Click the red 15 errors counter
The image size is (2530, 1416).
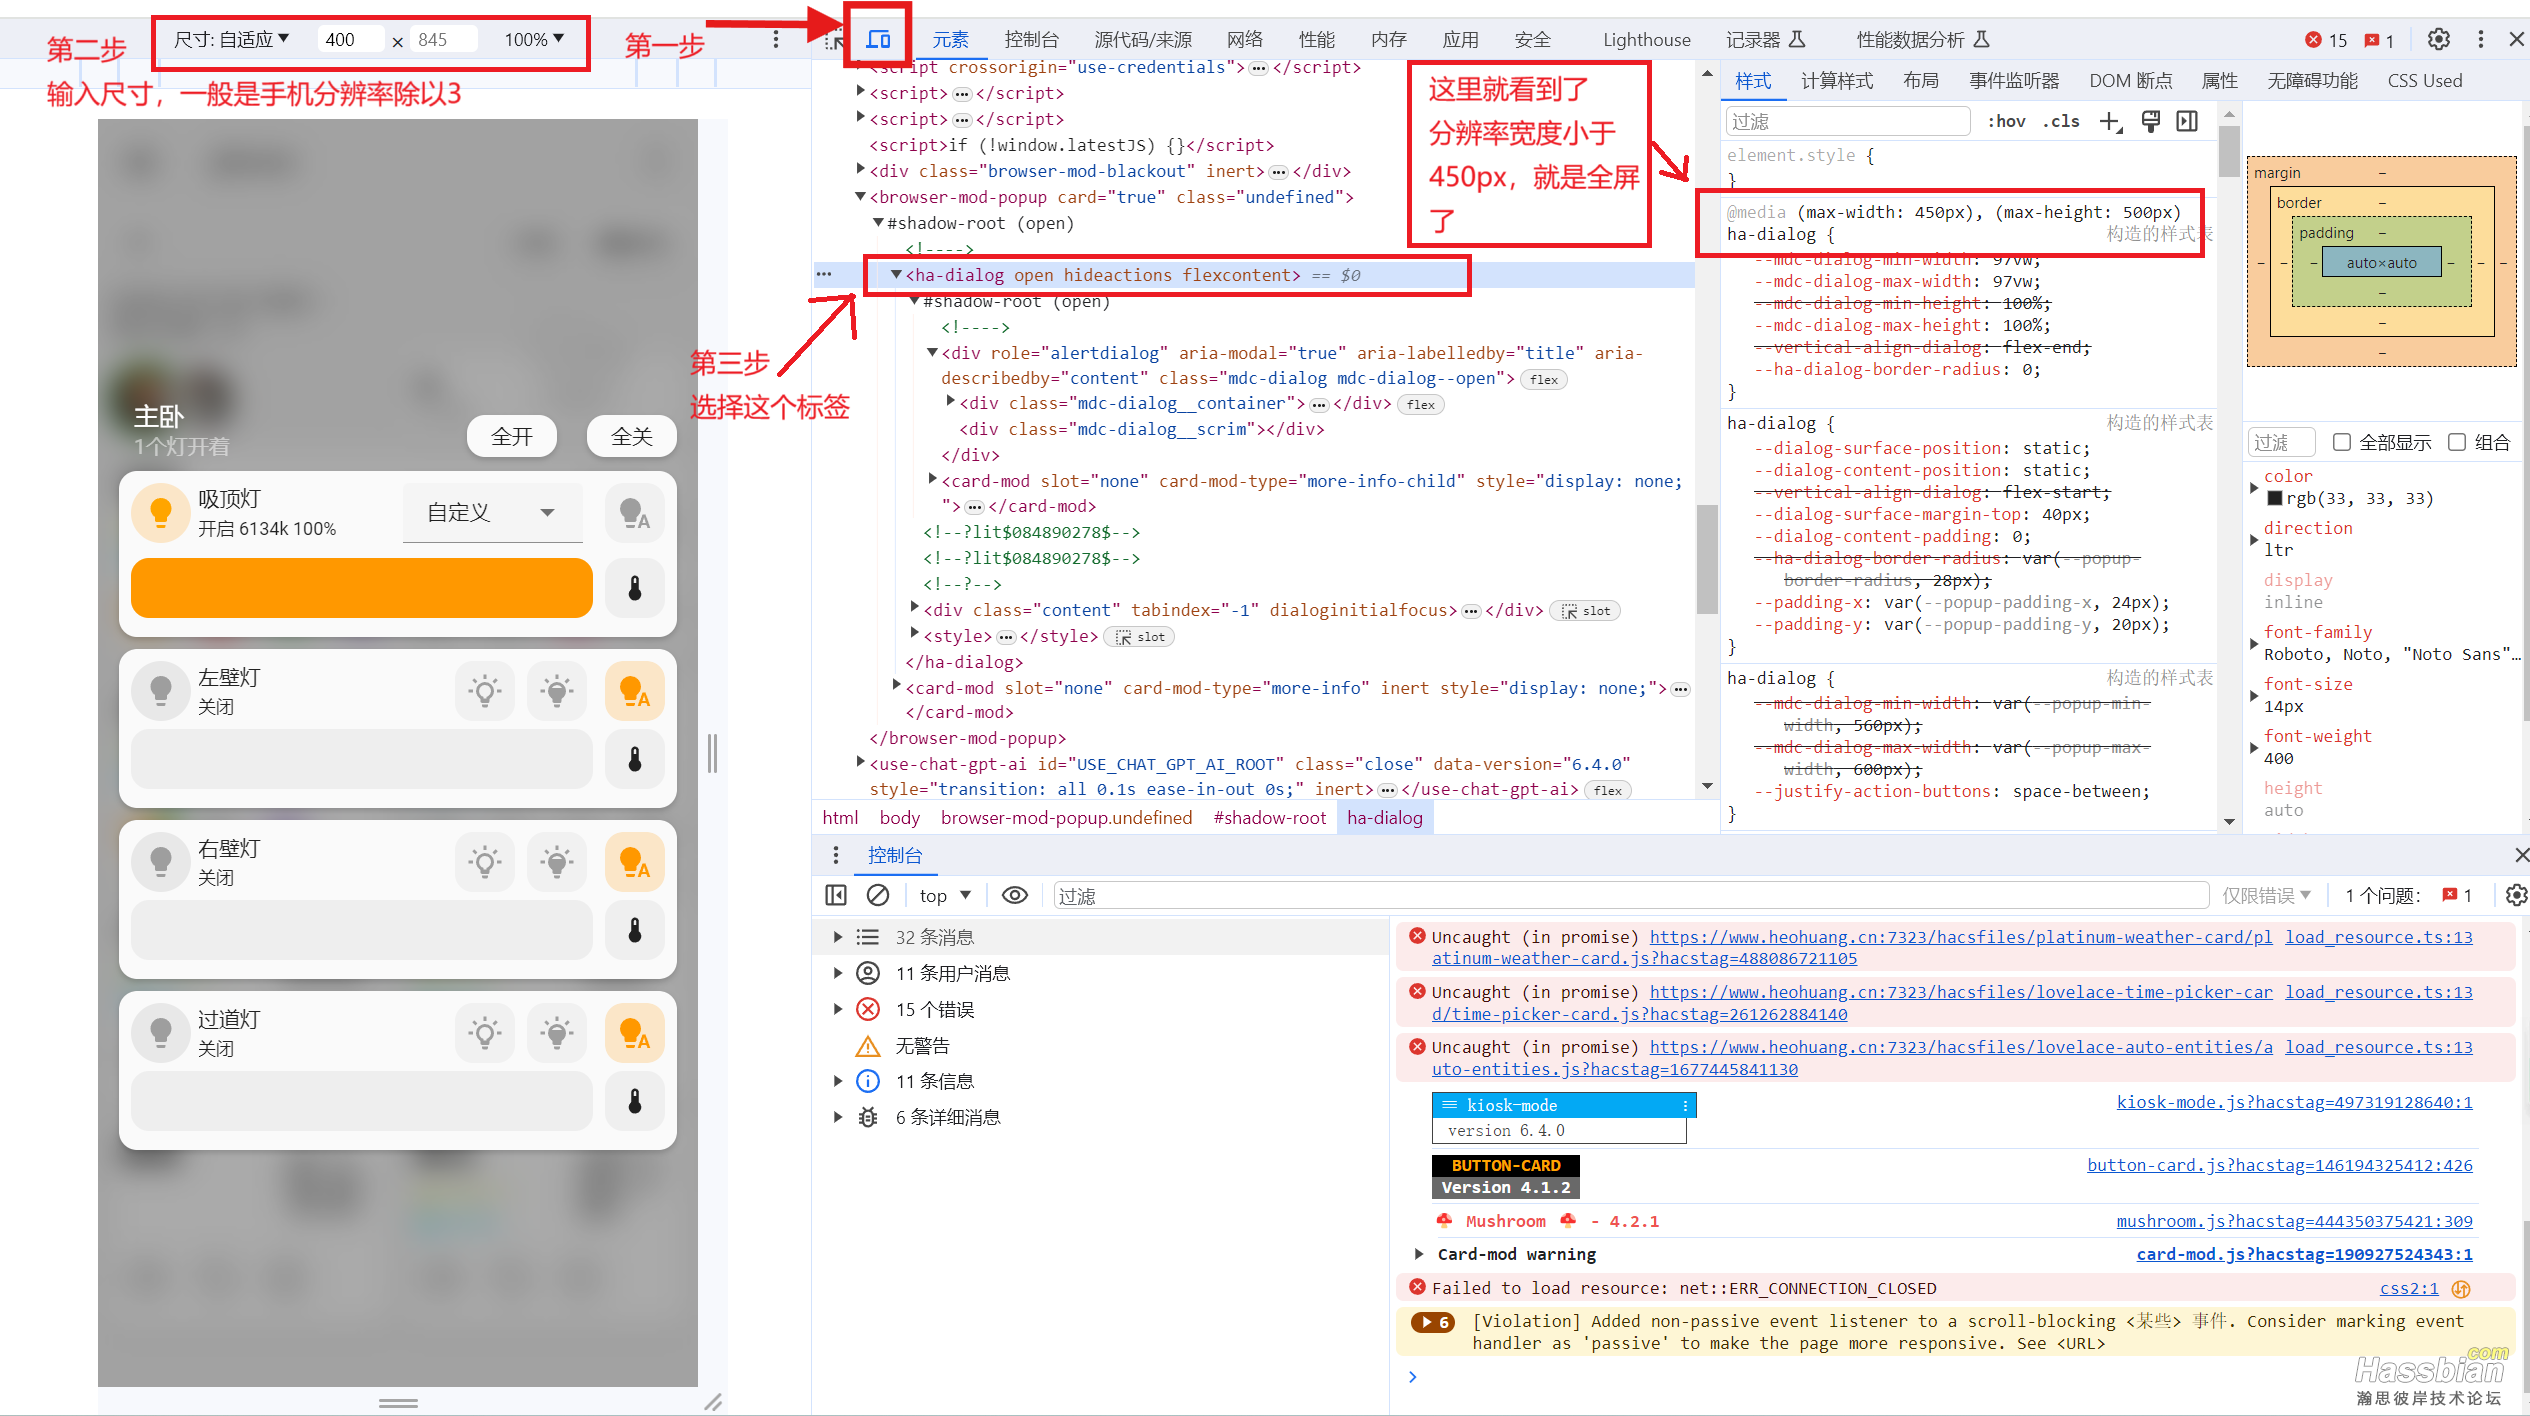(x=2325, y=40)
